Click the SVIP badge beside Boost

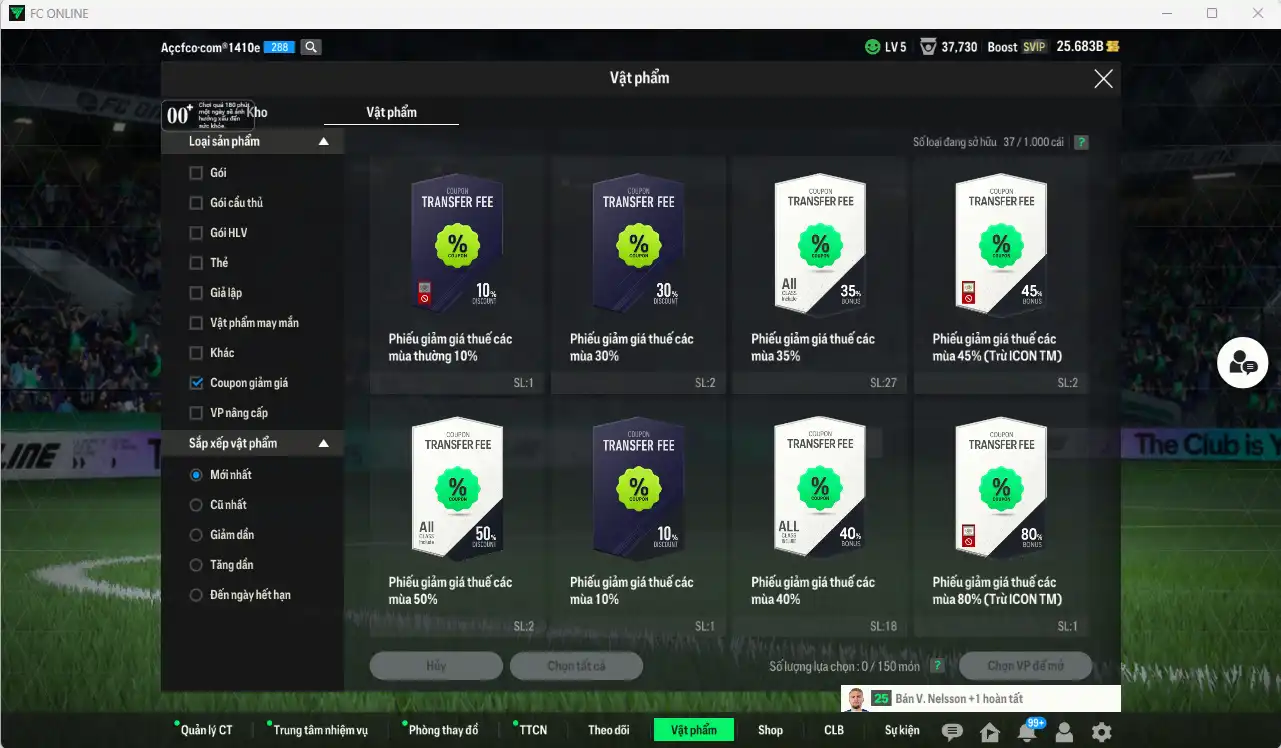coord(1034,47)
